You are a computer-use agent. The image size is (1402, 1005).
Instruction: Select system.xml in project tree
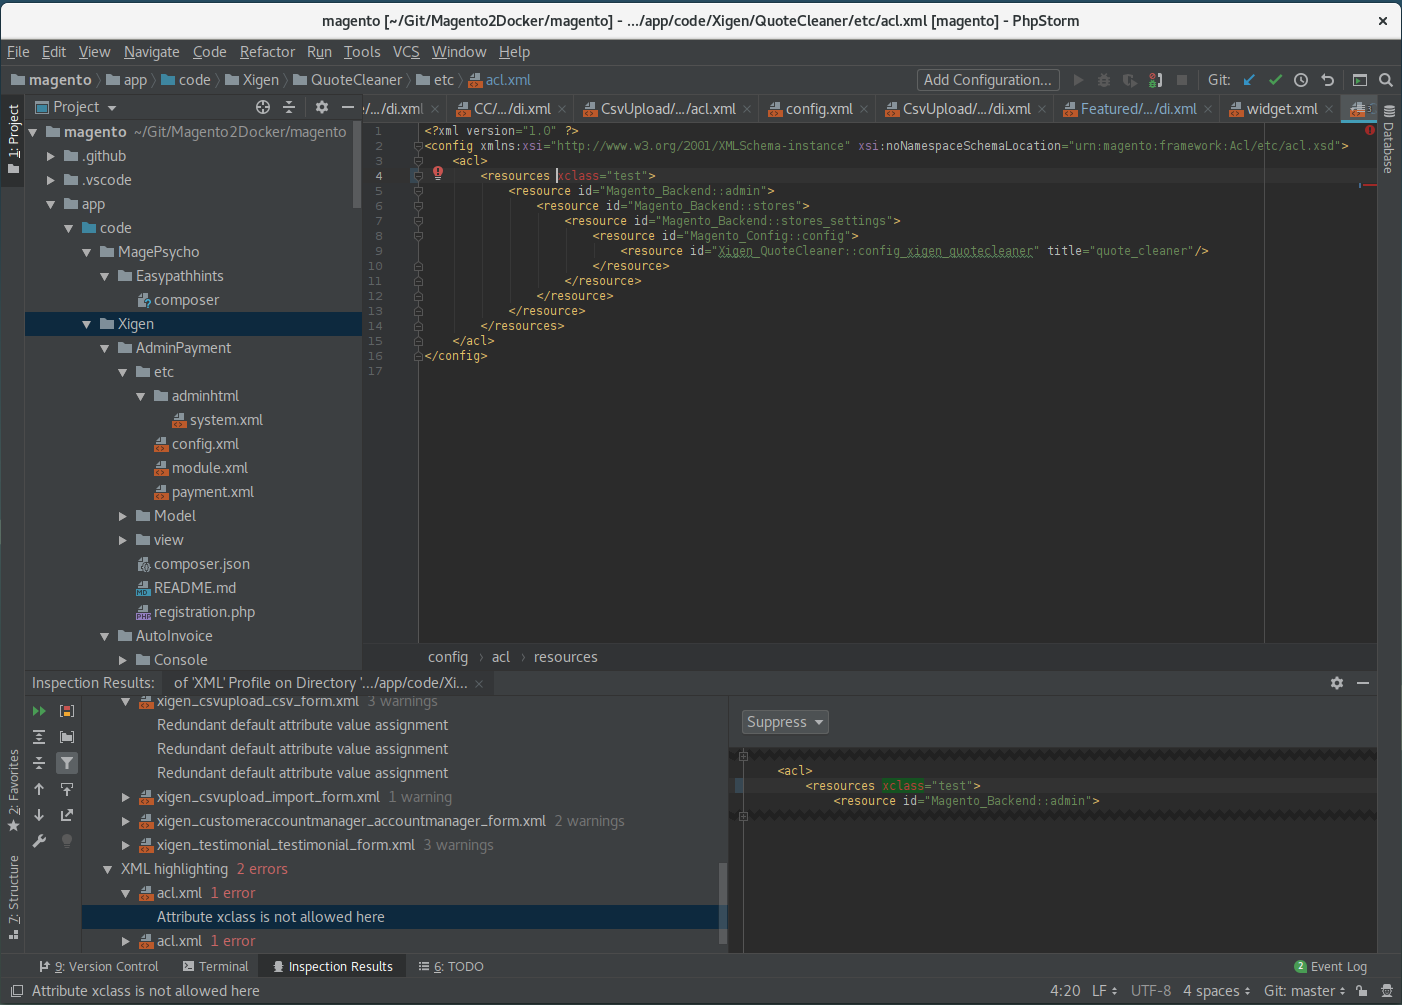[218, 420]
